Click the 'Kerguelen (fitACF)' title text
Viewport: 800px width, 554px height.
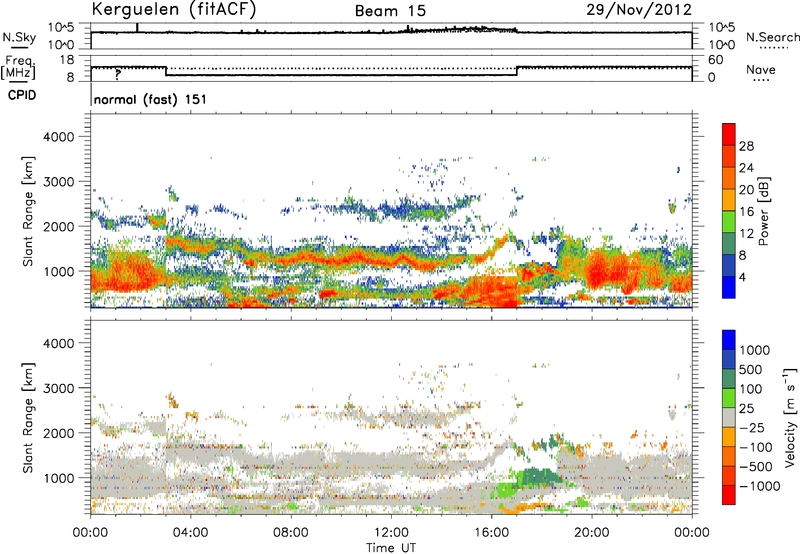tap(173, 9)
